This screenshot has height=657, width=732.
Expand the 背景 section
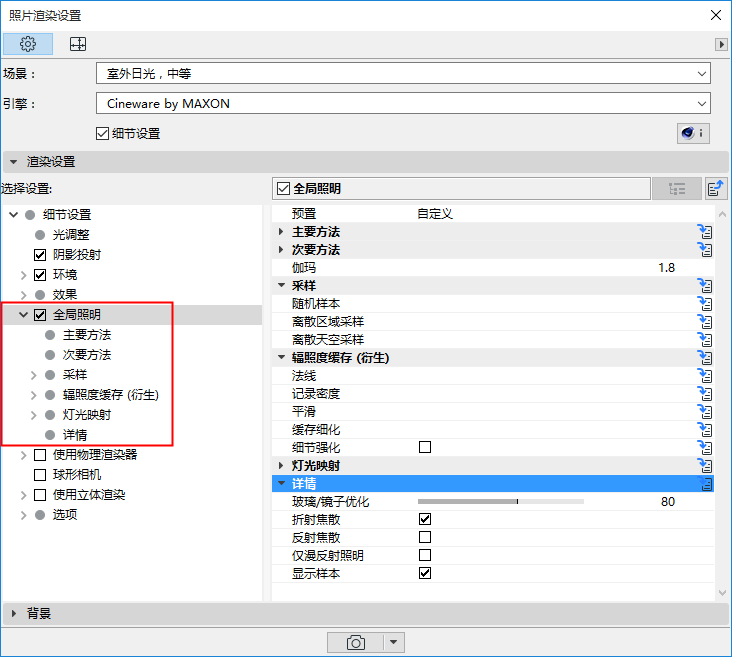pyautogui.click(x=14, y=614)
